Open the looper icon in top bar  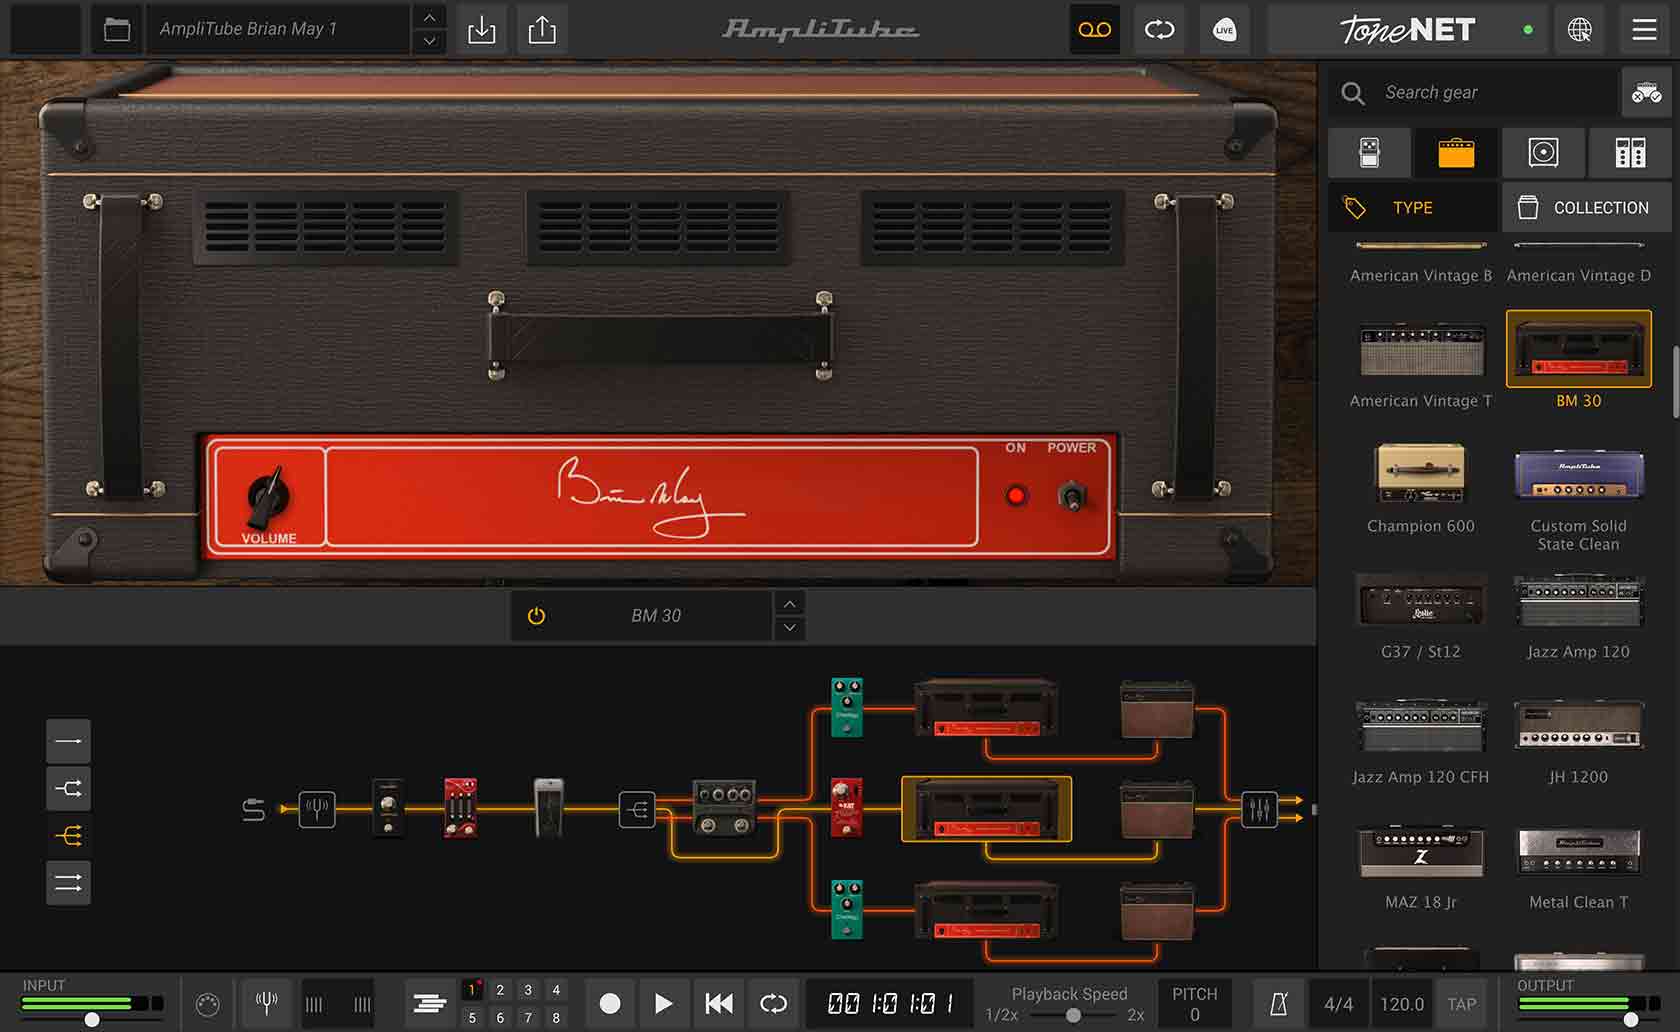click(x=1159, y=29)
